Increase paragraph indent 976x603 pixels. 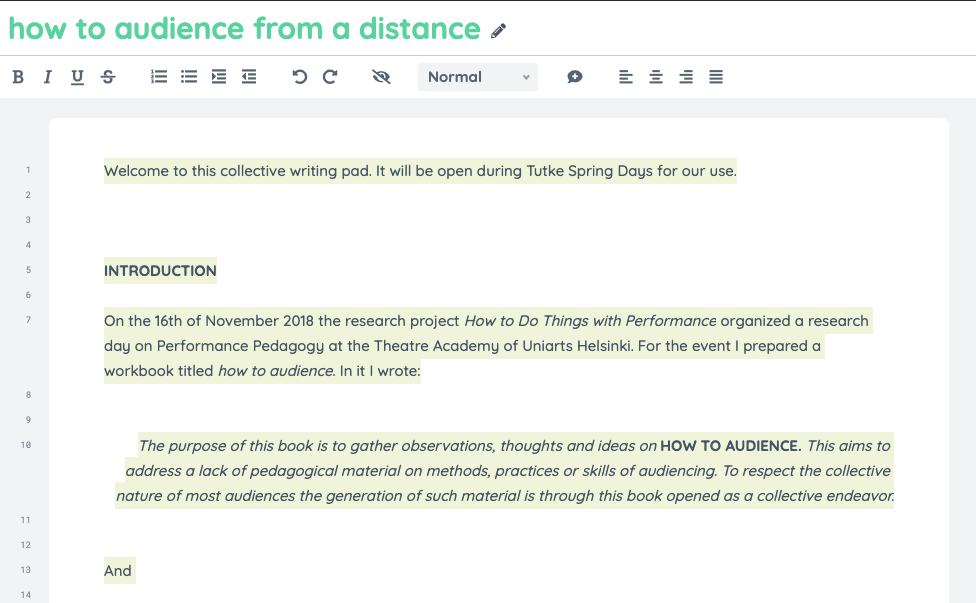click(219, 77)
